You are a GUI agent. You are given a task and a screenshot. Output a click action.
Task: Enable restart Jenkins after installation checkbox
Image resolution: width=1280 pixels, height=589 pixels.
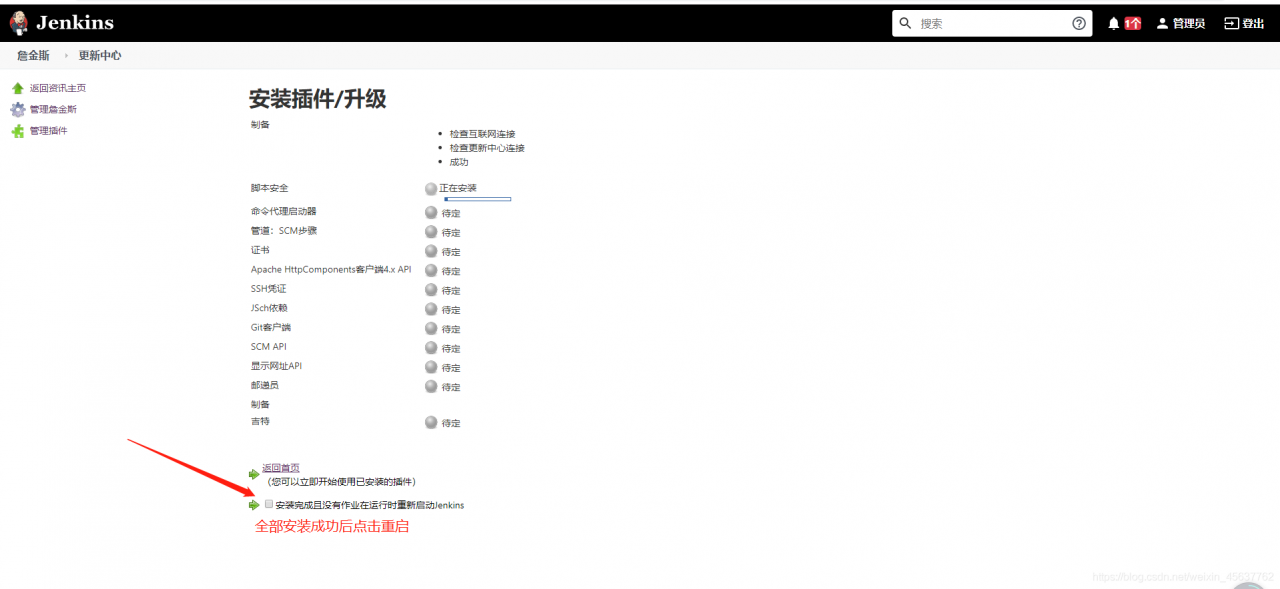[x=268, y=504]
